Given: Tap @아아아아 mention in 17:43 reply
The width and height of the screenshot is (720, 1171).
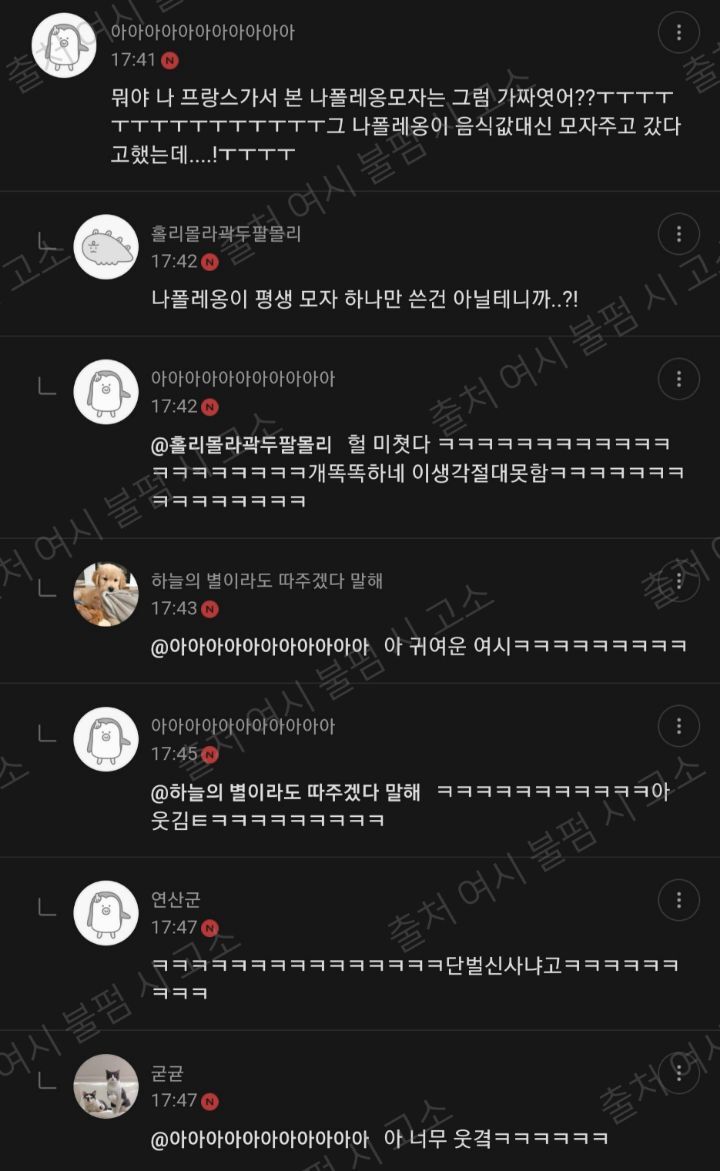Looking at the screenshot, I should (x=260, y=647).
